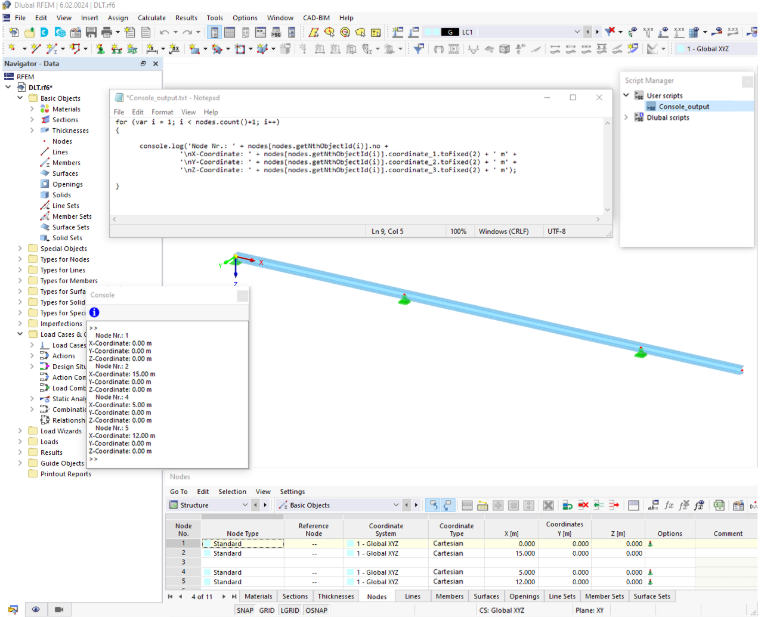Screen dimensions: 760x617
Task: Toggle the eye views icon at bottom left
Action: 36,609
